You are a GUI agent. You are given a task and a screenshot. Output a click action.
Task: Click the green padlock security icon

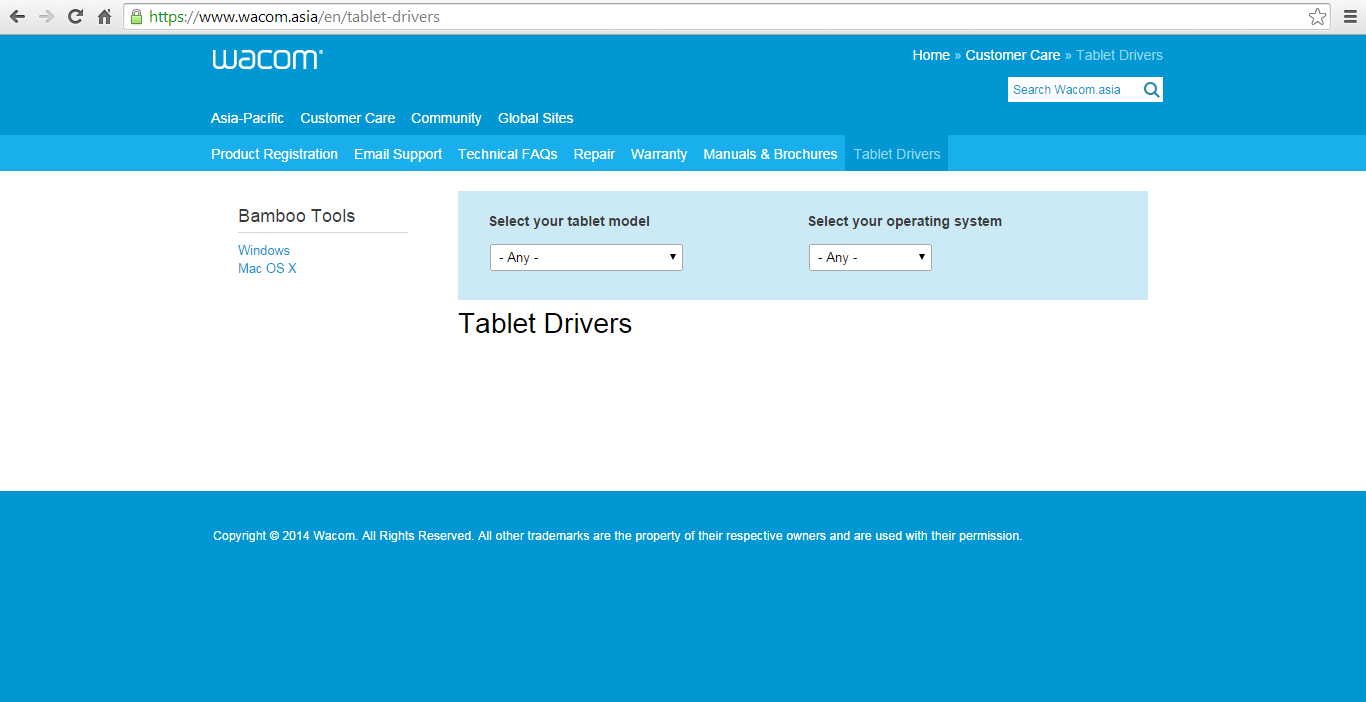(x=137, y=17)
